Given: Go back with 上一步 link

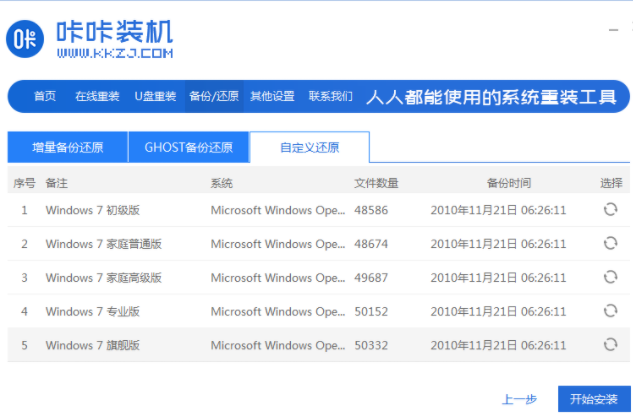Looking at the screenshot, I should click(519, 399).
